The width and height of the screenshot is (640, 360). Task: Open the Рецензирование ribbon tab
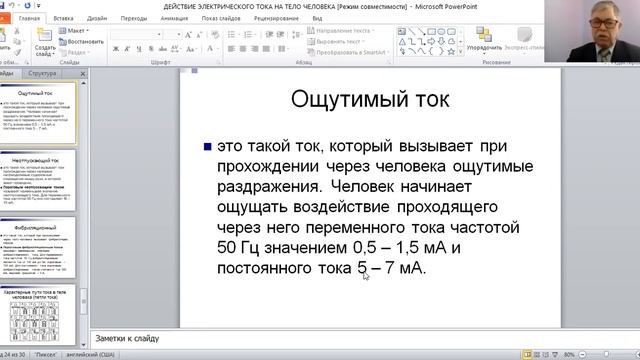(276, 18)
